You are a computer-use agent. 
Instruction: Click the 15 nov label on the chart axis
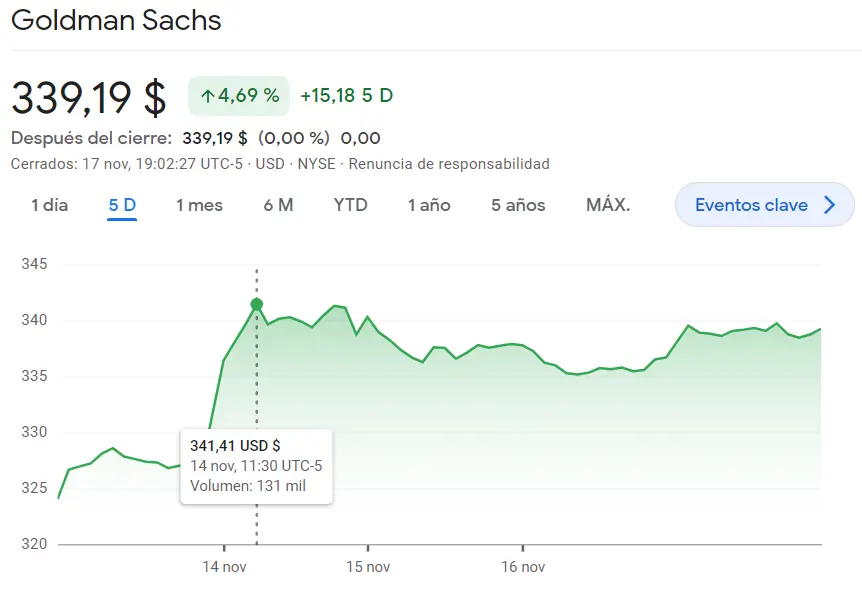coord(367,566)
